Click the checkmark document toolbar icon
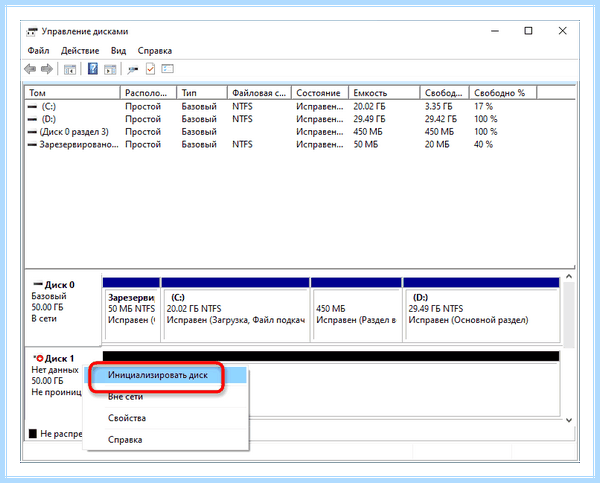Image resolution: width=600 pixels, height=483 pixels. click(150, 69)
